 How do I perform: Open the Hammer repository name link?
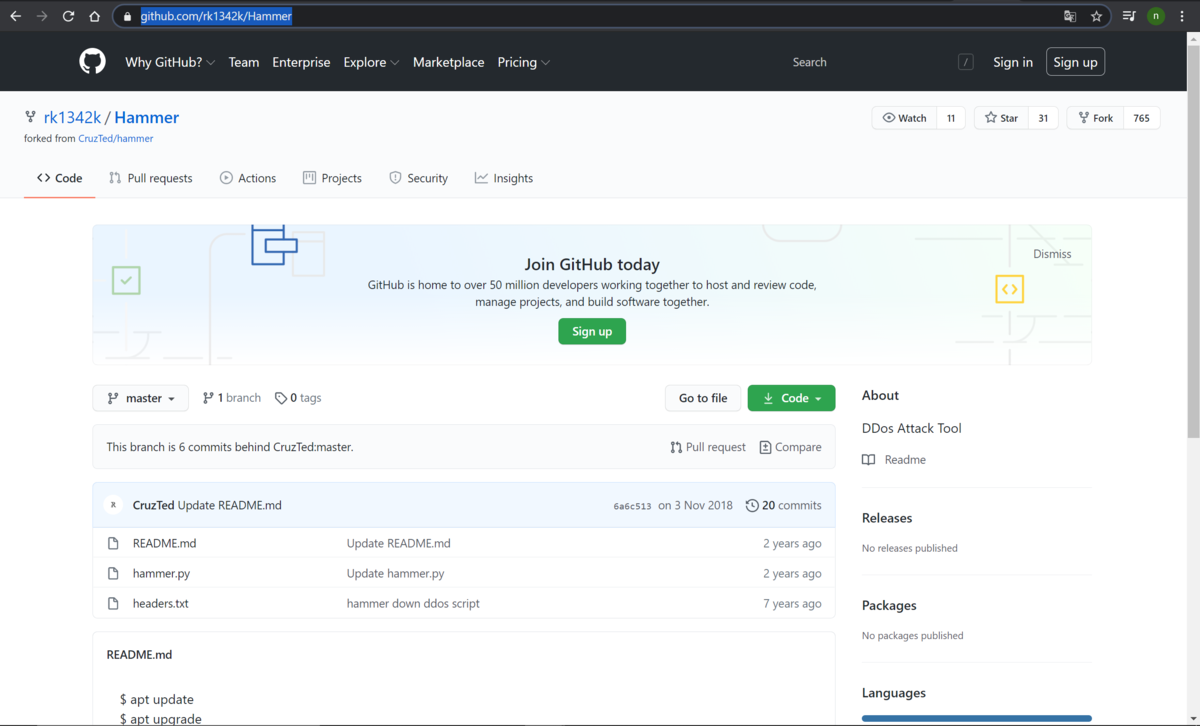(147, 117)
